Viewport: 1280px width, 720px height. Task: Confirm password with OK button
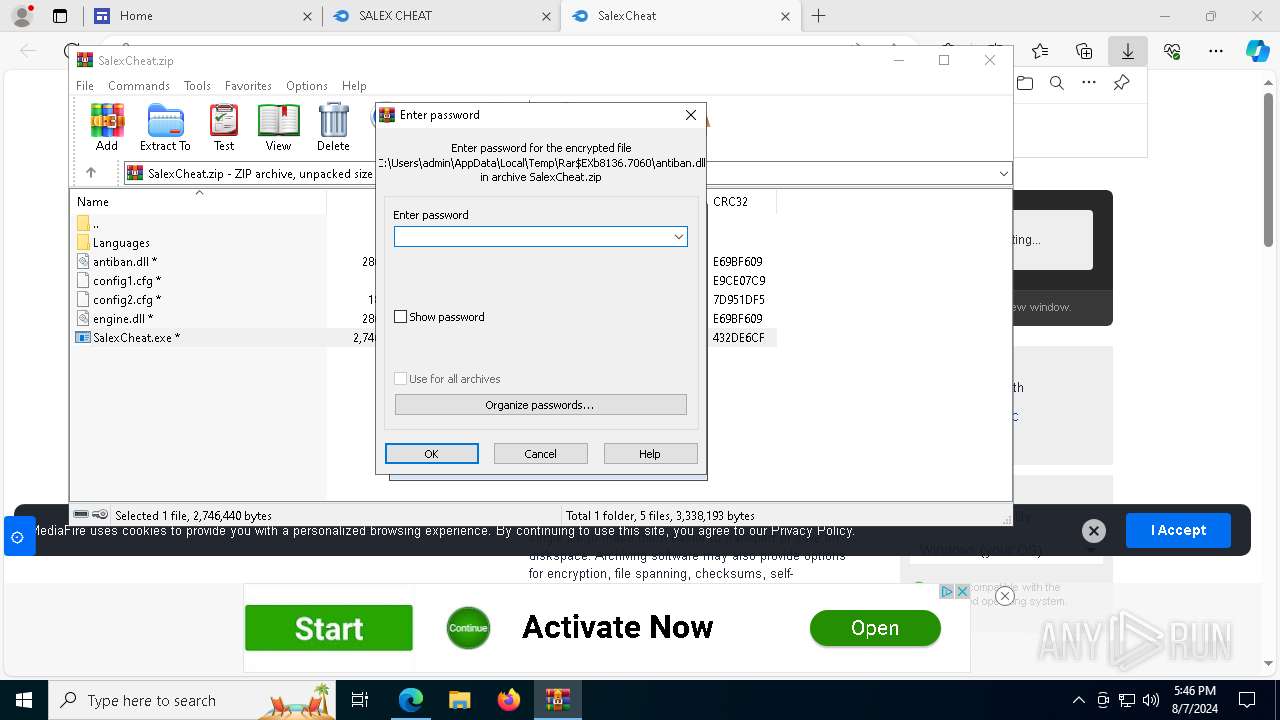(x=431, y=453)
